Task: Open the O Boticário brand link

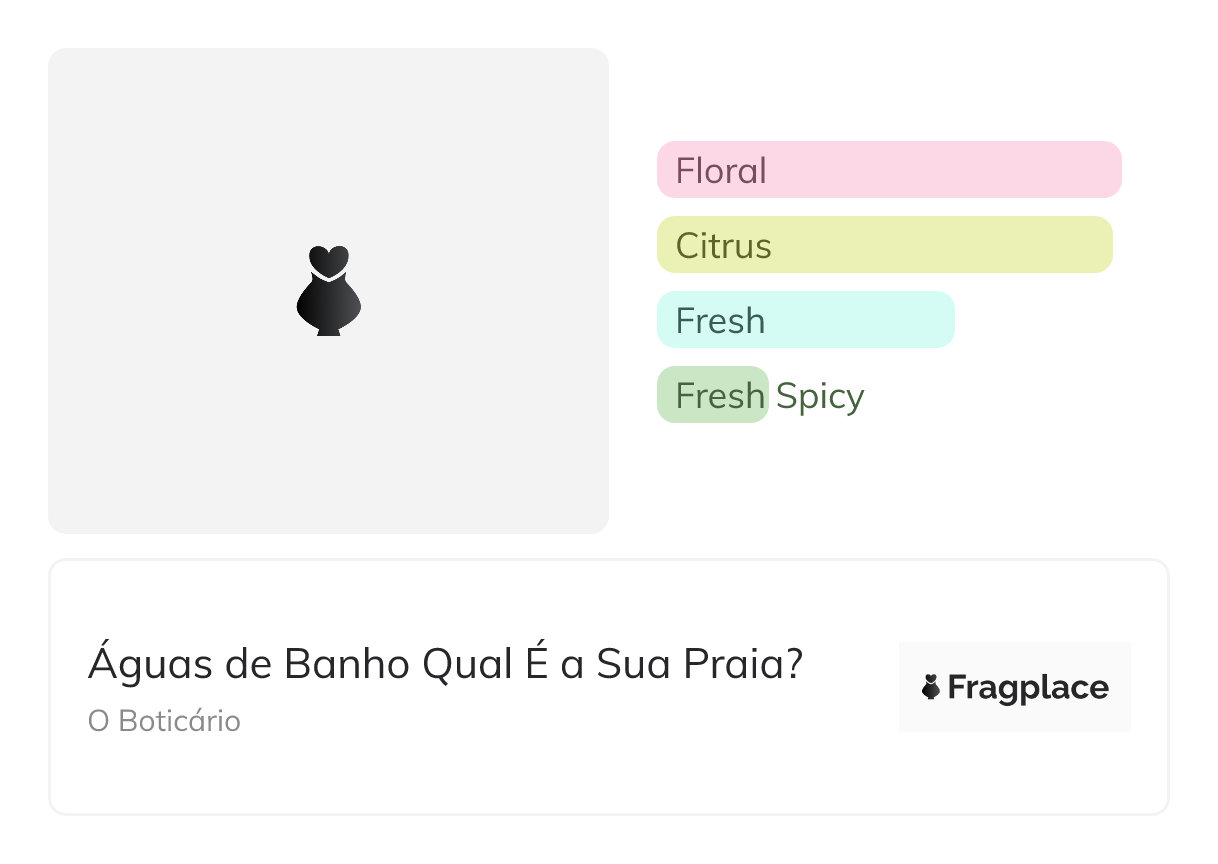Action: (164, 721)
